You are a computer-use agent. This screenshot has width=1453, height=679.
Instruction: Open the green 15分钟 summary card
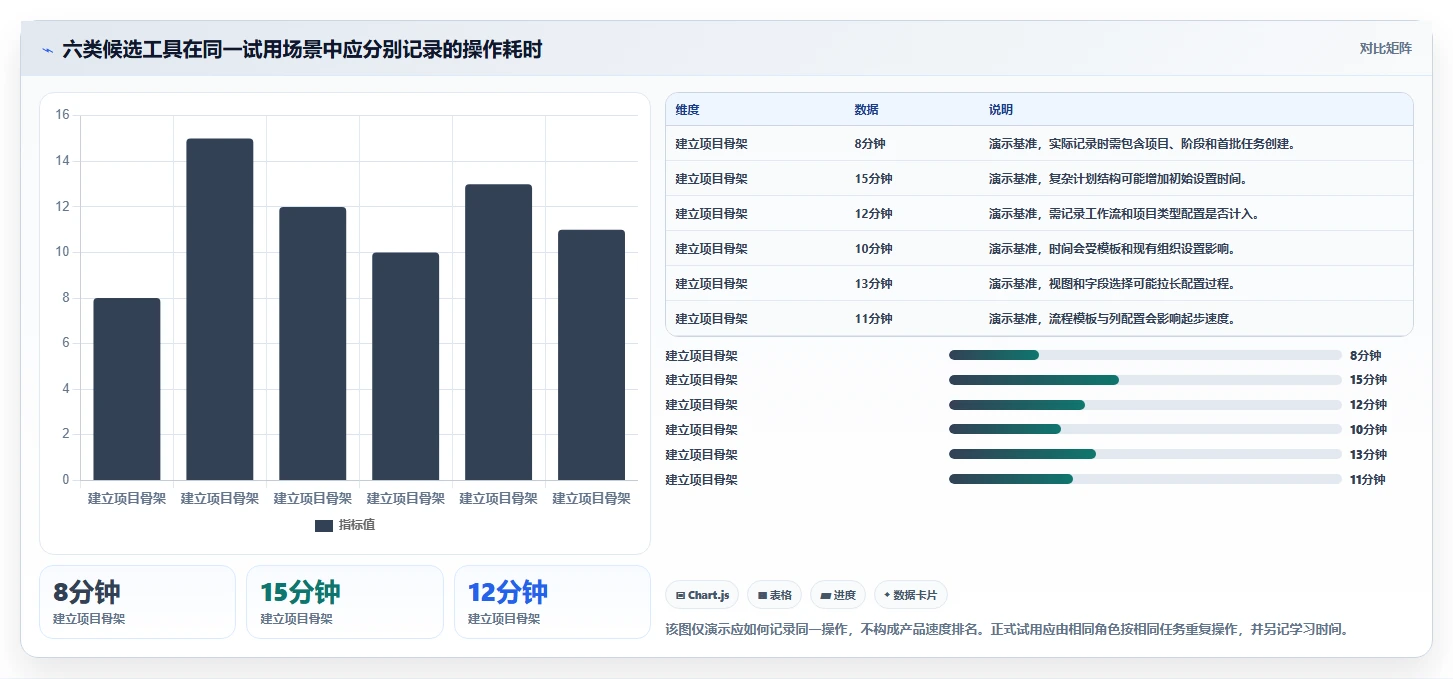point(344,602)
